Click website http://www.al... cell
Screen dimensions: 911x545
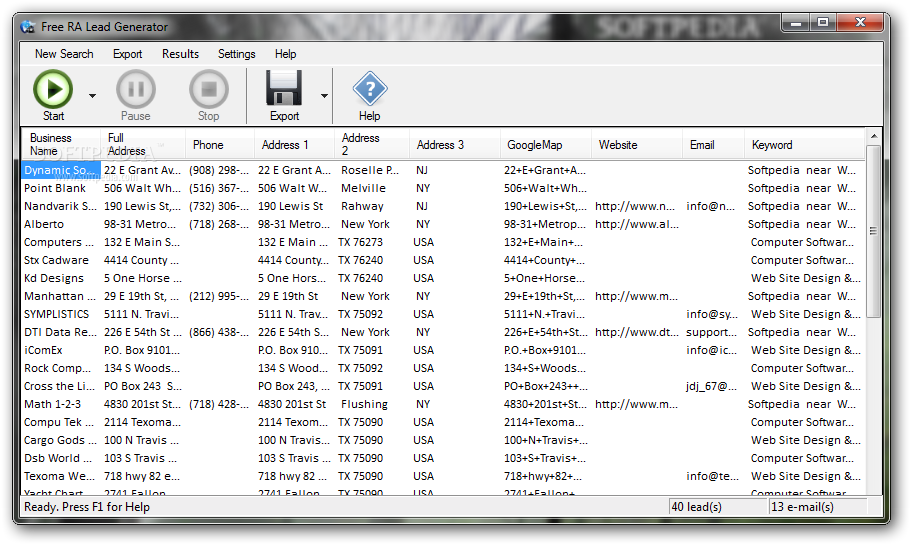click(x=636, y=224)
